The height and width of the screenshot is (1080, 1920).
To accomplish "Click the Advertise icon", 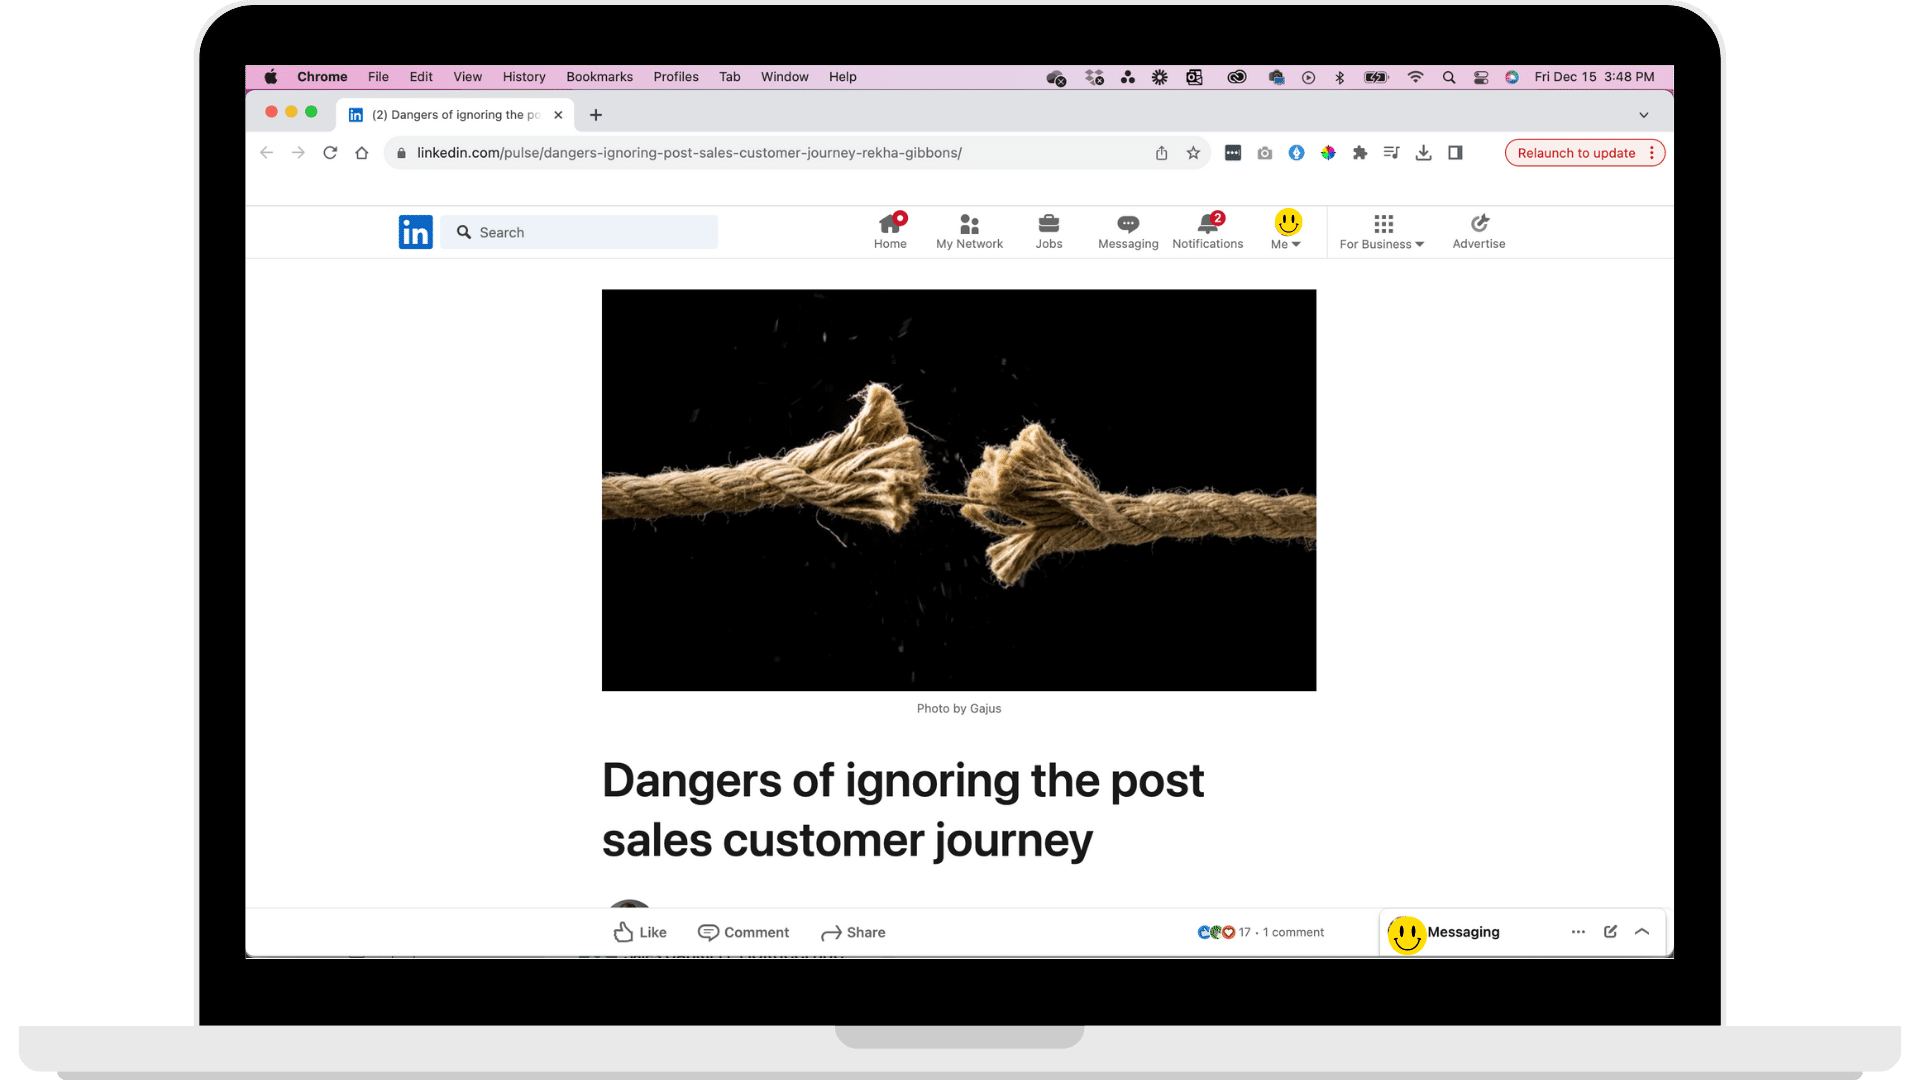I will click(1478, 231).
